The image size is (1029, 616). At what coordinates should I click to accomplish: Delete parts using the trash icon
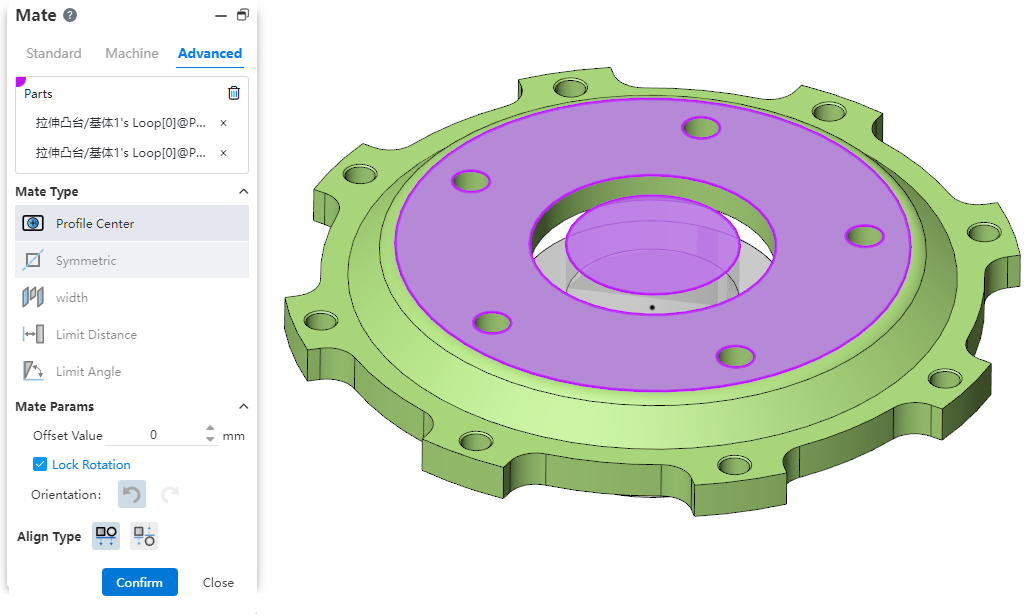coord(234,93)
